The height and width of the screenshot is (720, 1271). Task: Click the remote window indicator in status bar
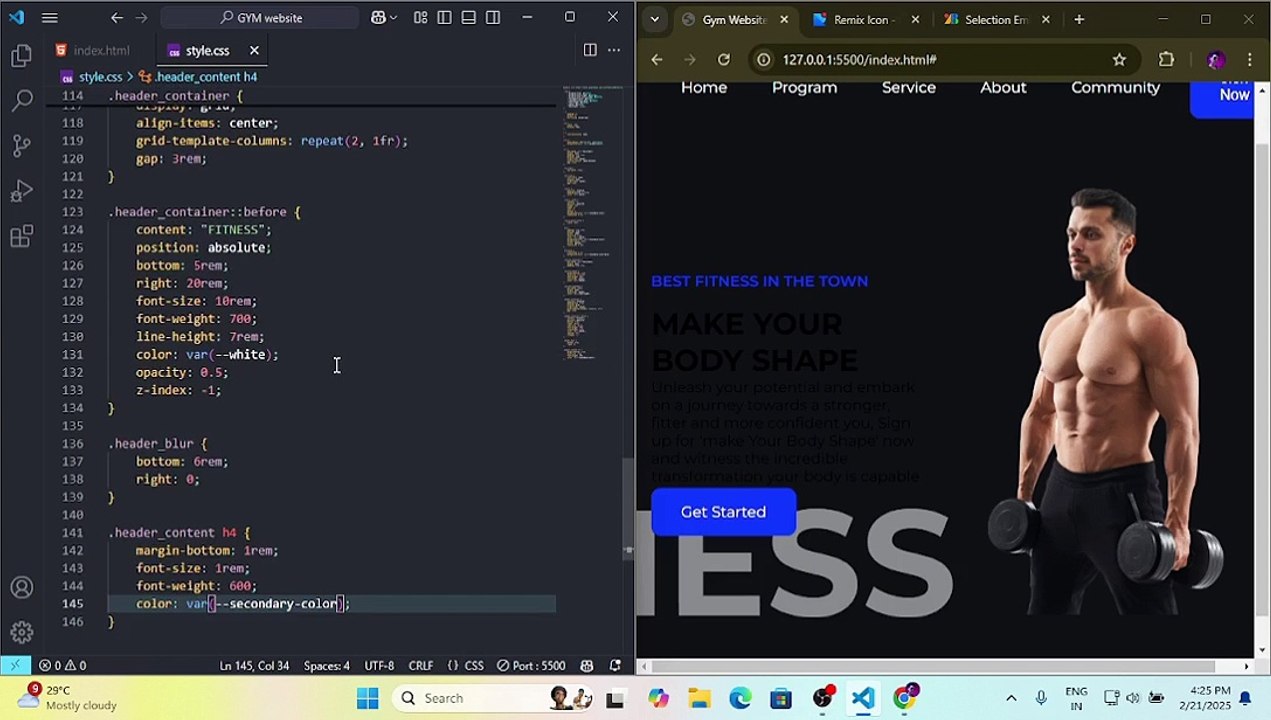click(15, 665)
